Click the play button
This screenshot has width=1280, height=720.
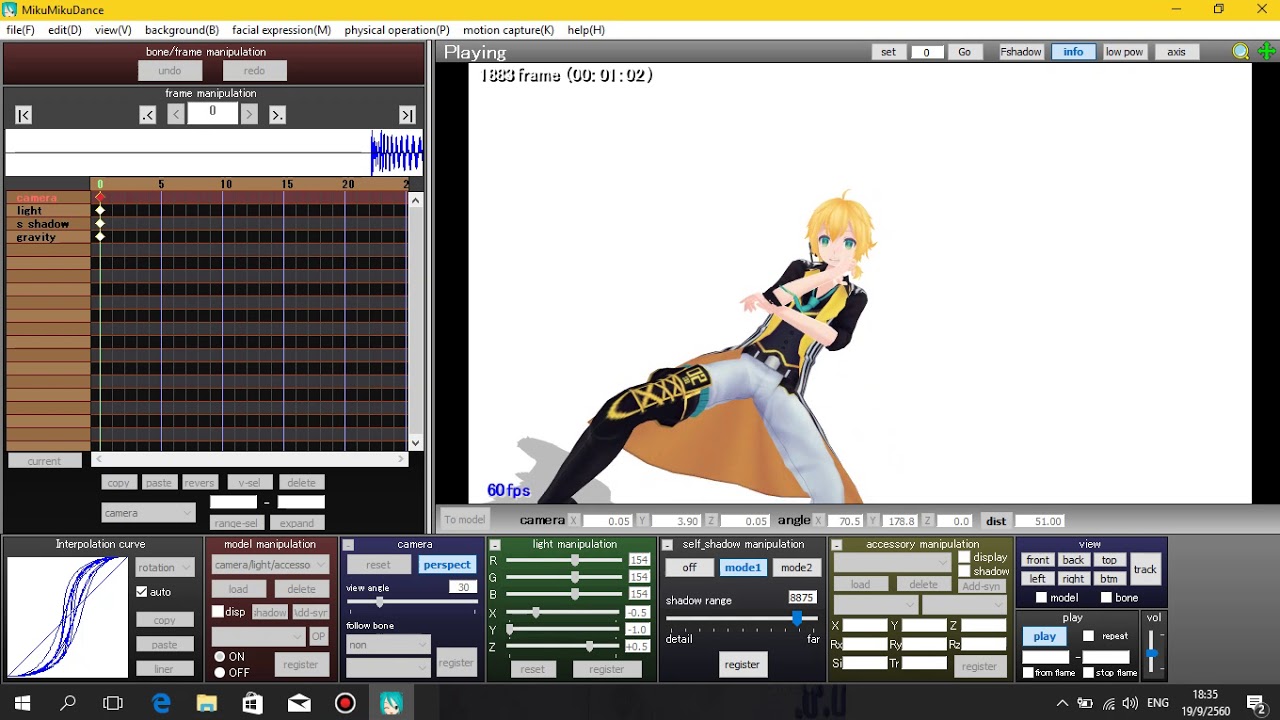coord(1045,636)
